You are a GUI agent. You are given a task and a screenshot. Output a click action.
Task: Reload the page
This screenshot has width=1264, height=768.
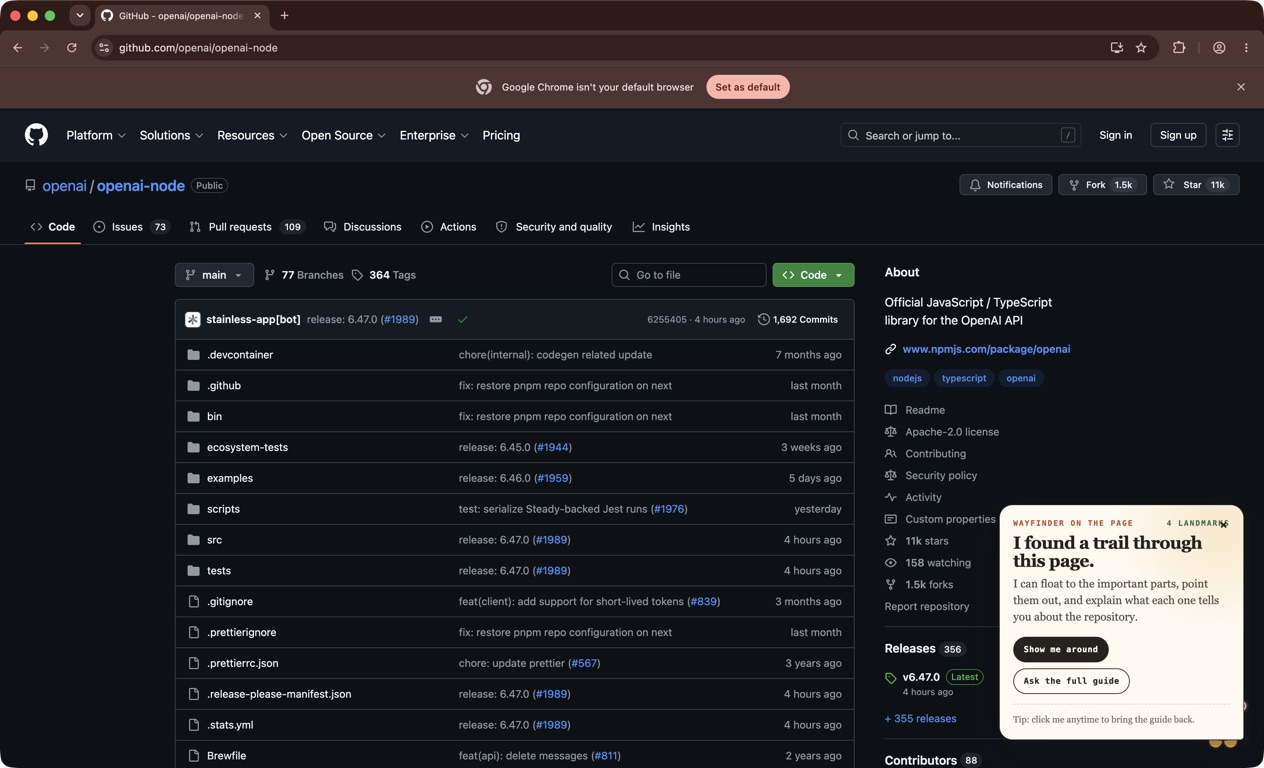(x=72, y=48)
